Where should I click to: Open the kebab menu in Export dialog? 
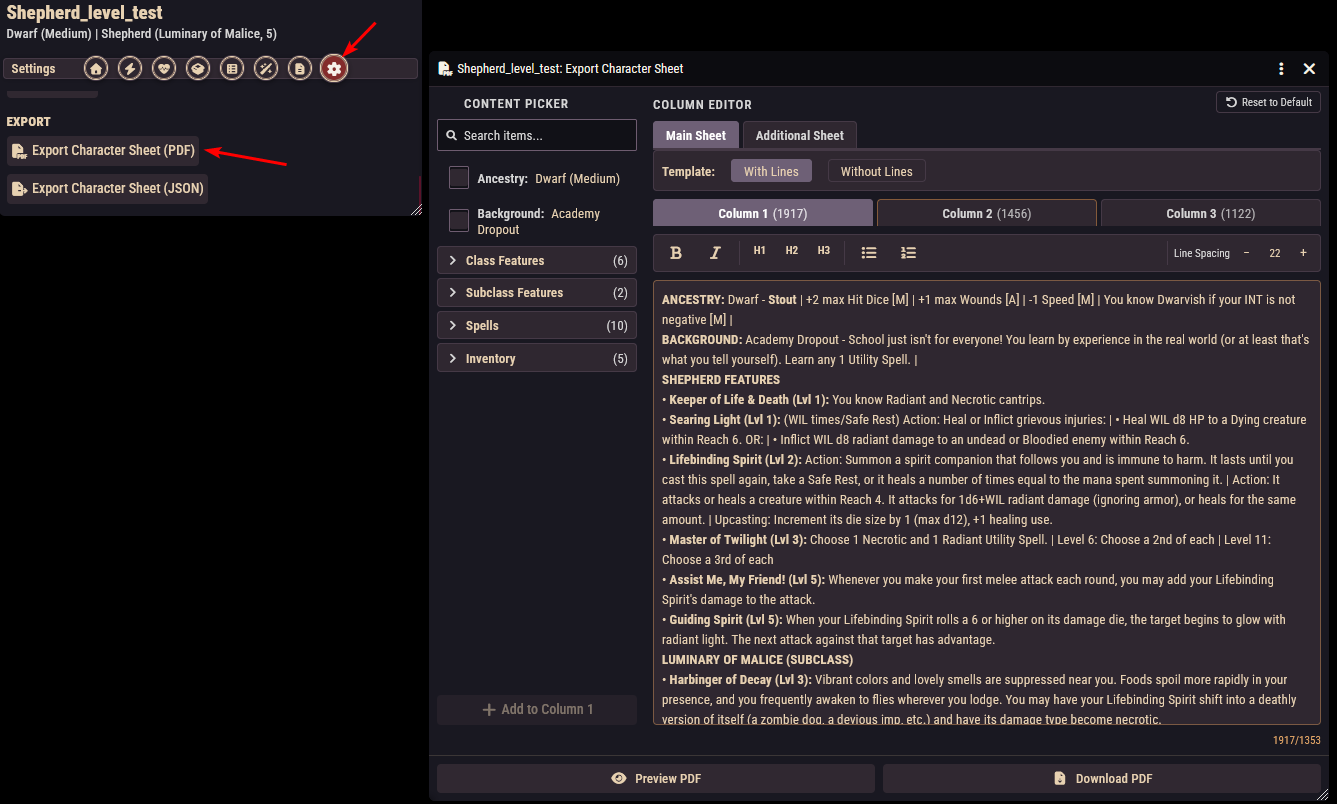pyautogui.click(x=1281, y=69)
